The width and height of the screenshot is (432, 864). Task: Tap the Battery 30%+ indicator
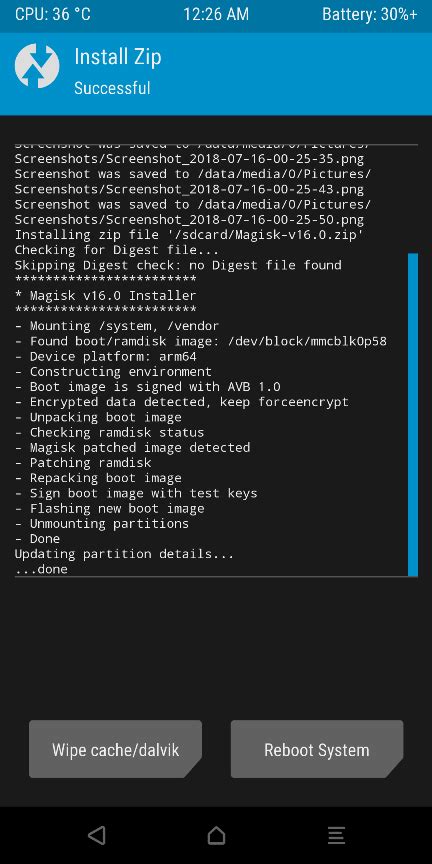(370, 14)
